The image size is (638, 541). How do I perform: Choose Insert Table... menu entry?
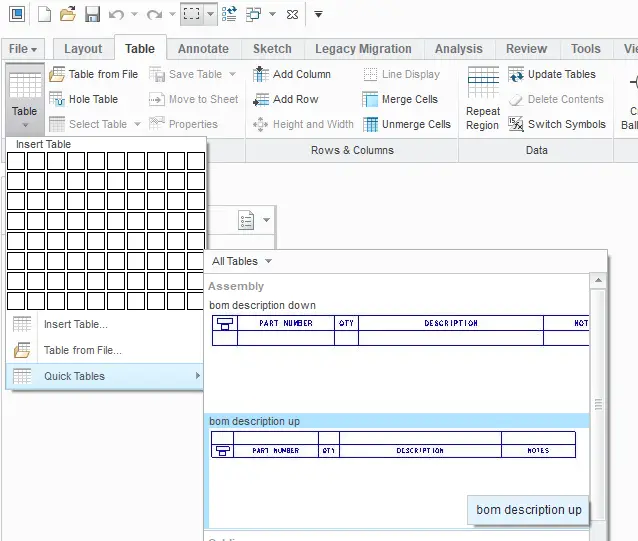click(x=105, y=324)
